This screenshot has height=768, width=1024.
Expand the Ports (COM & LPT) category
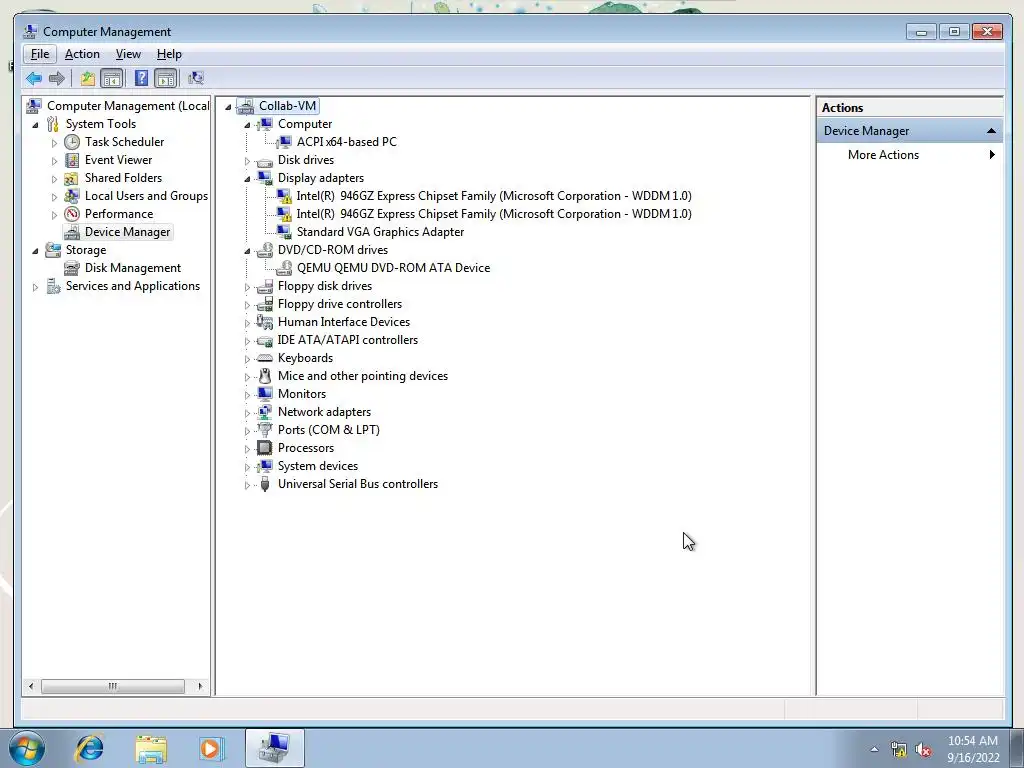247,430
